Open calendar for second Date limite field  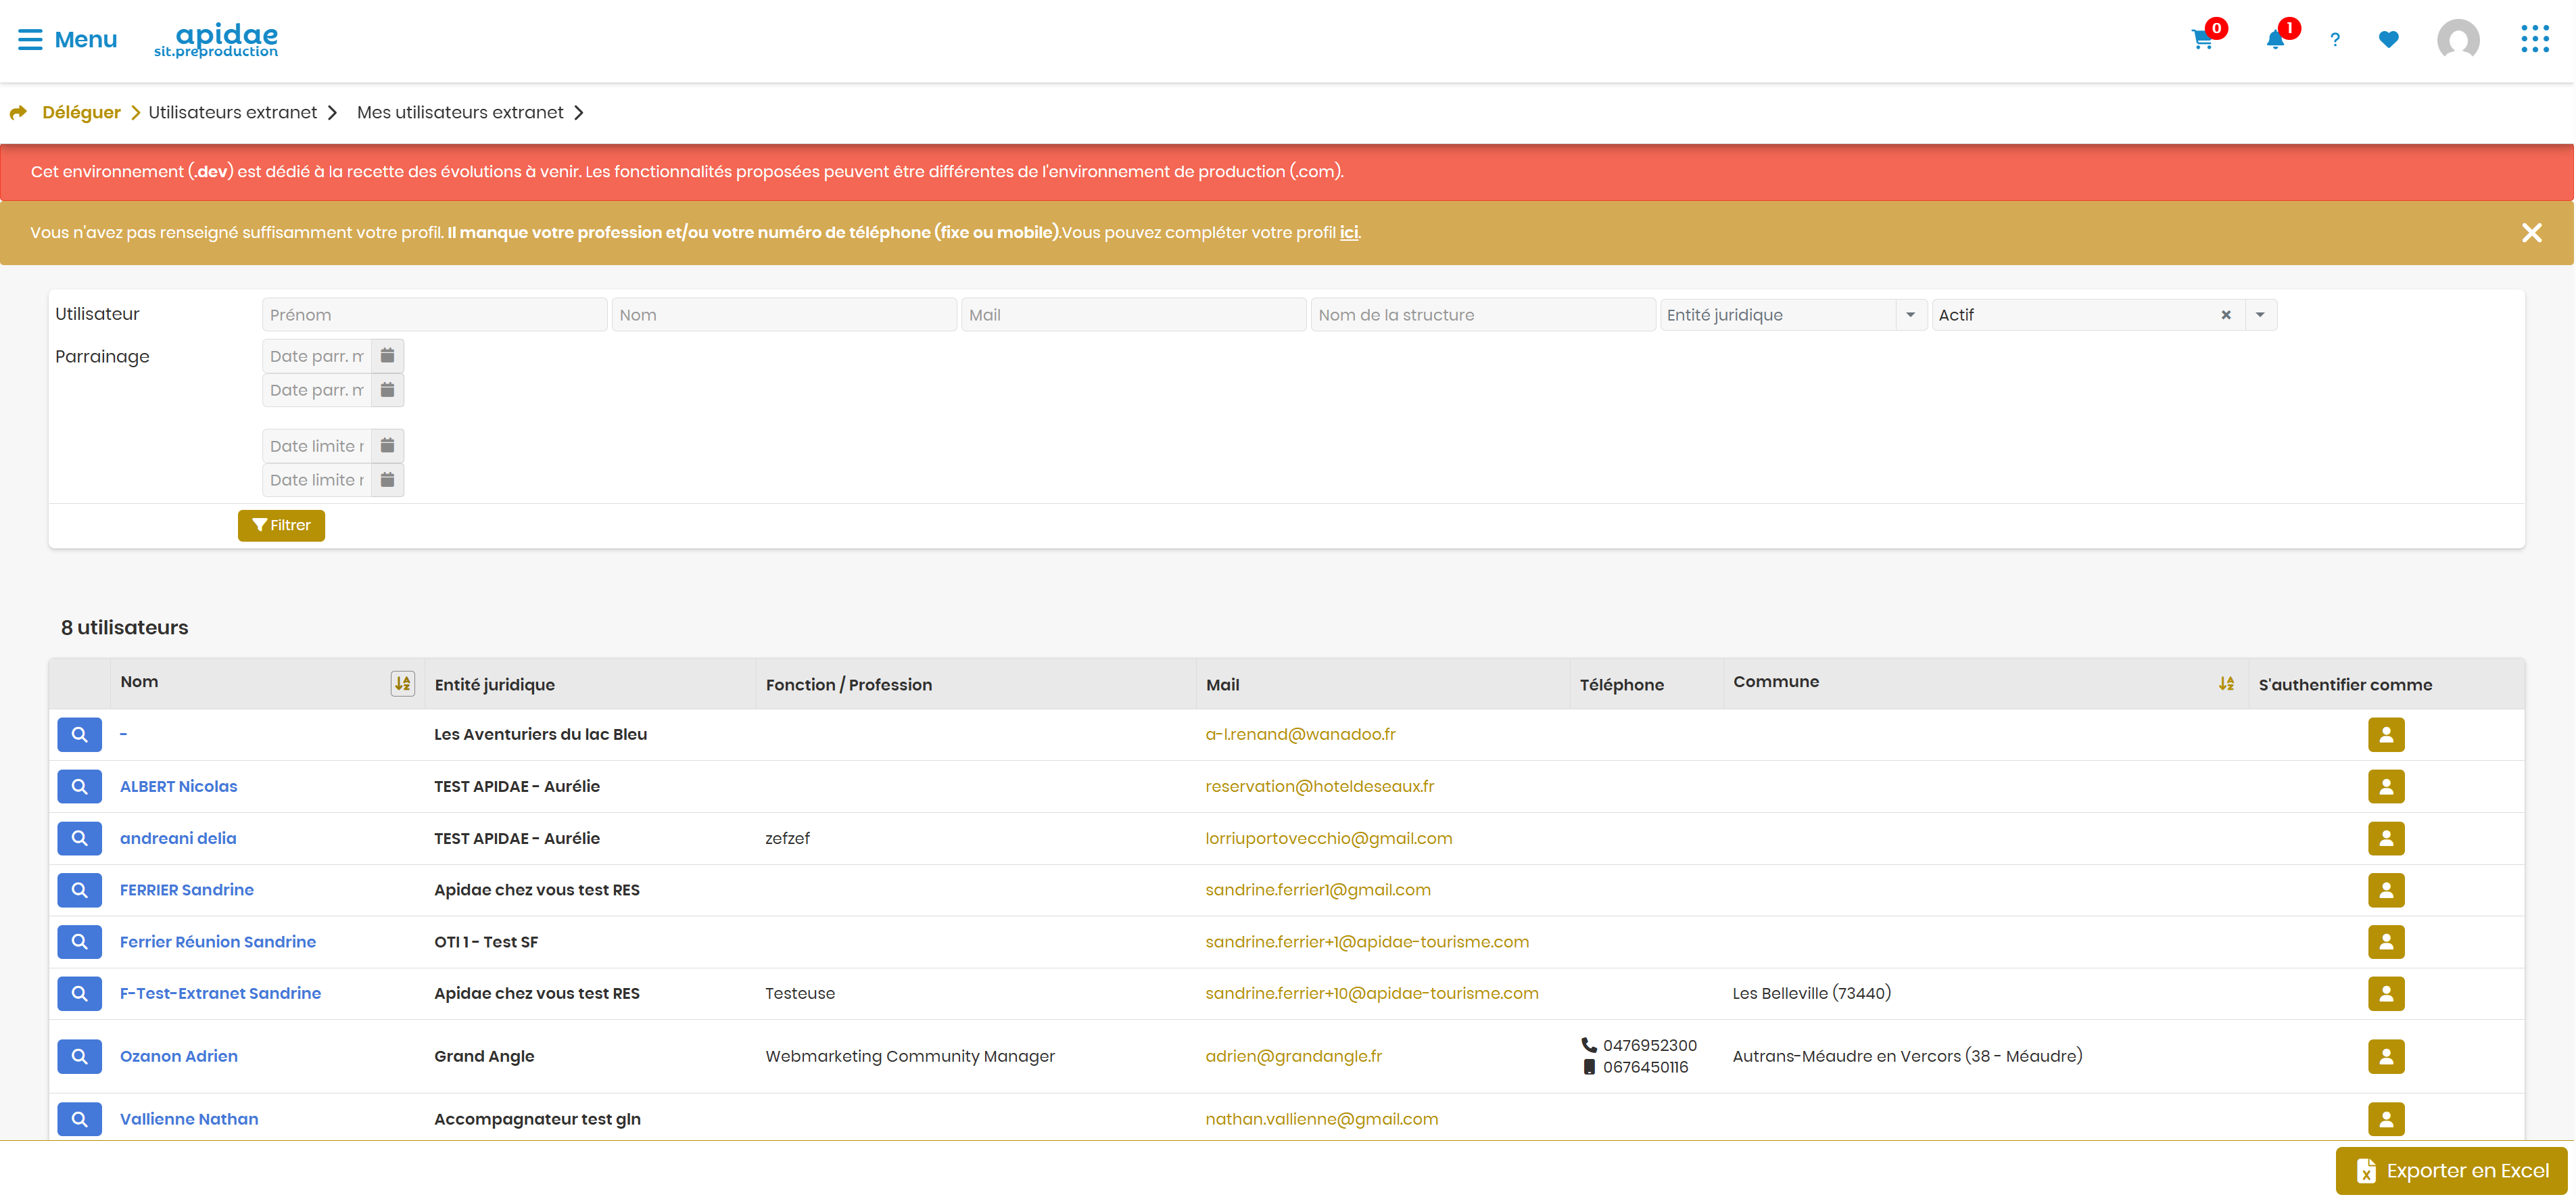387,480
